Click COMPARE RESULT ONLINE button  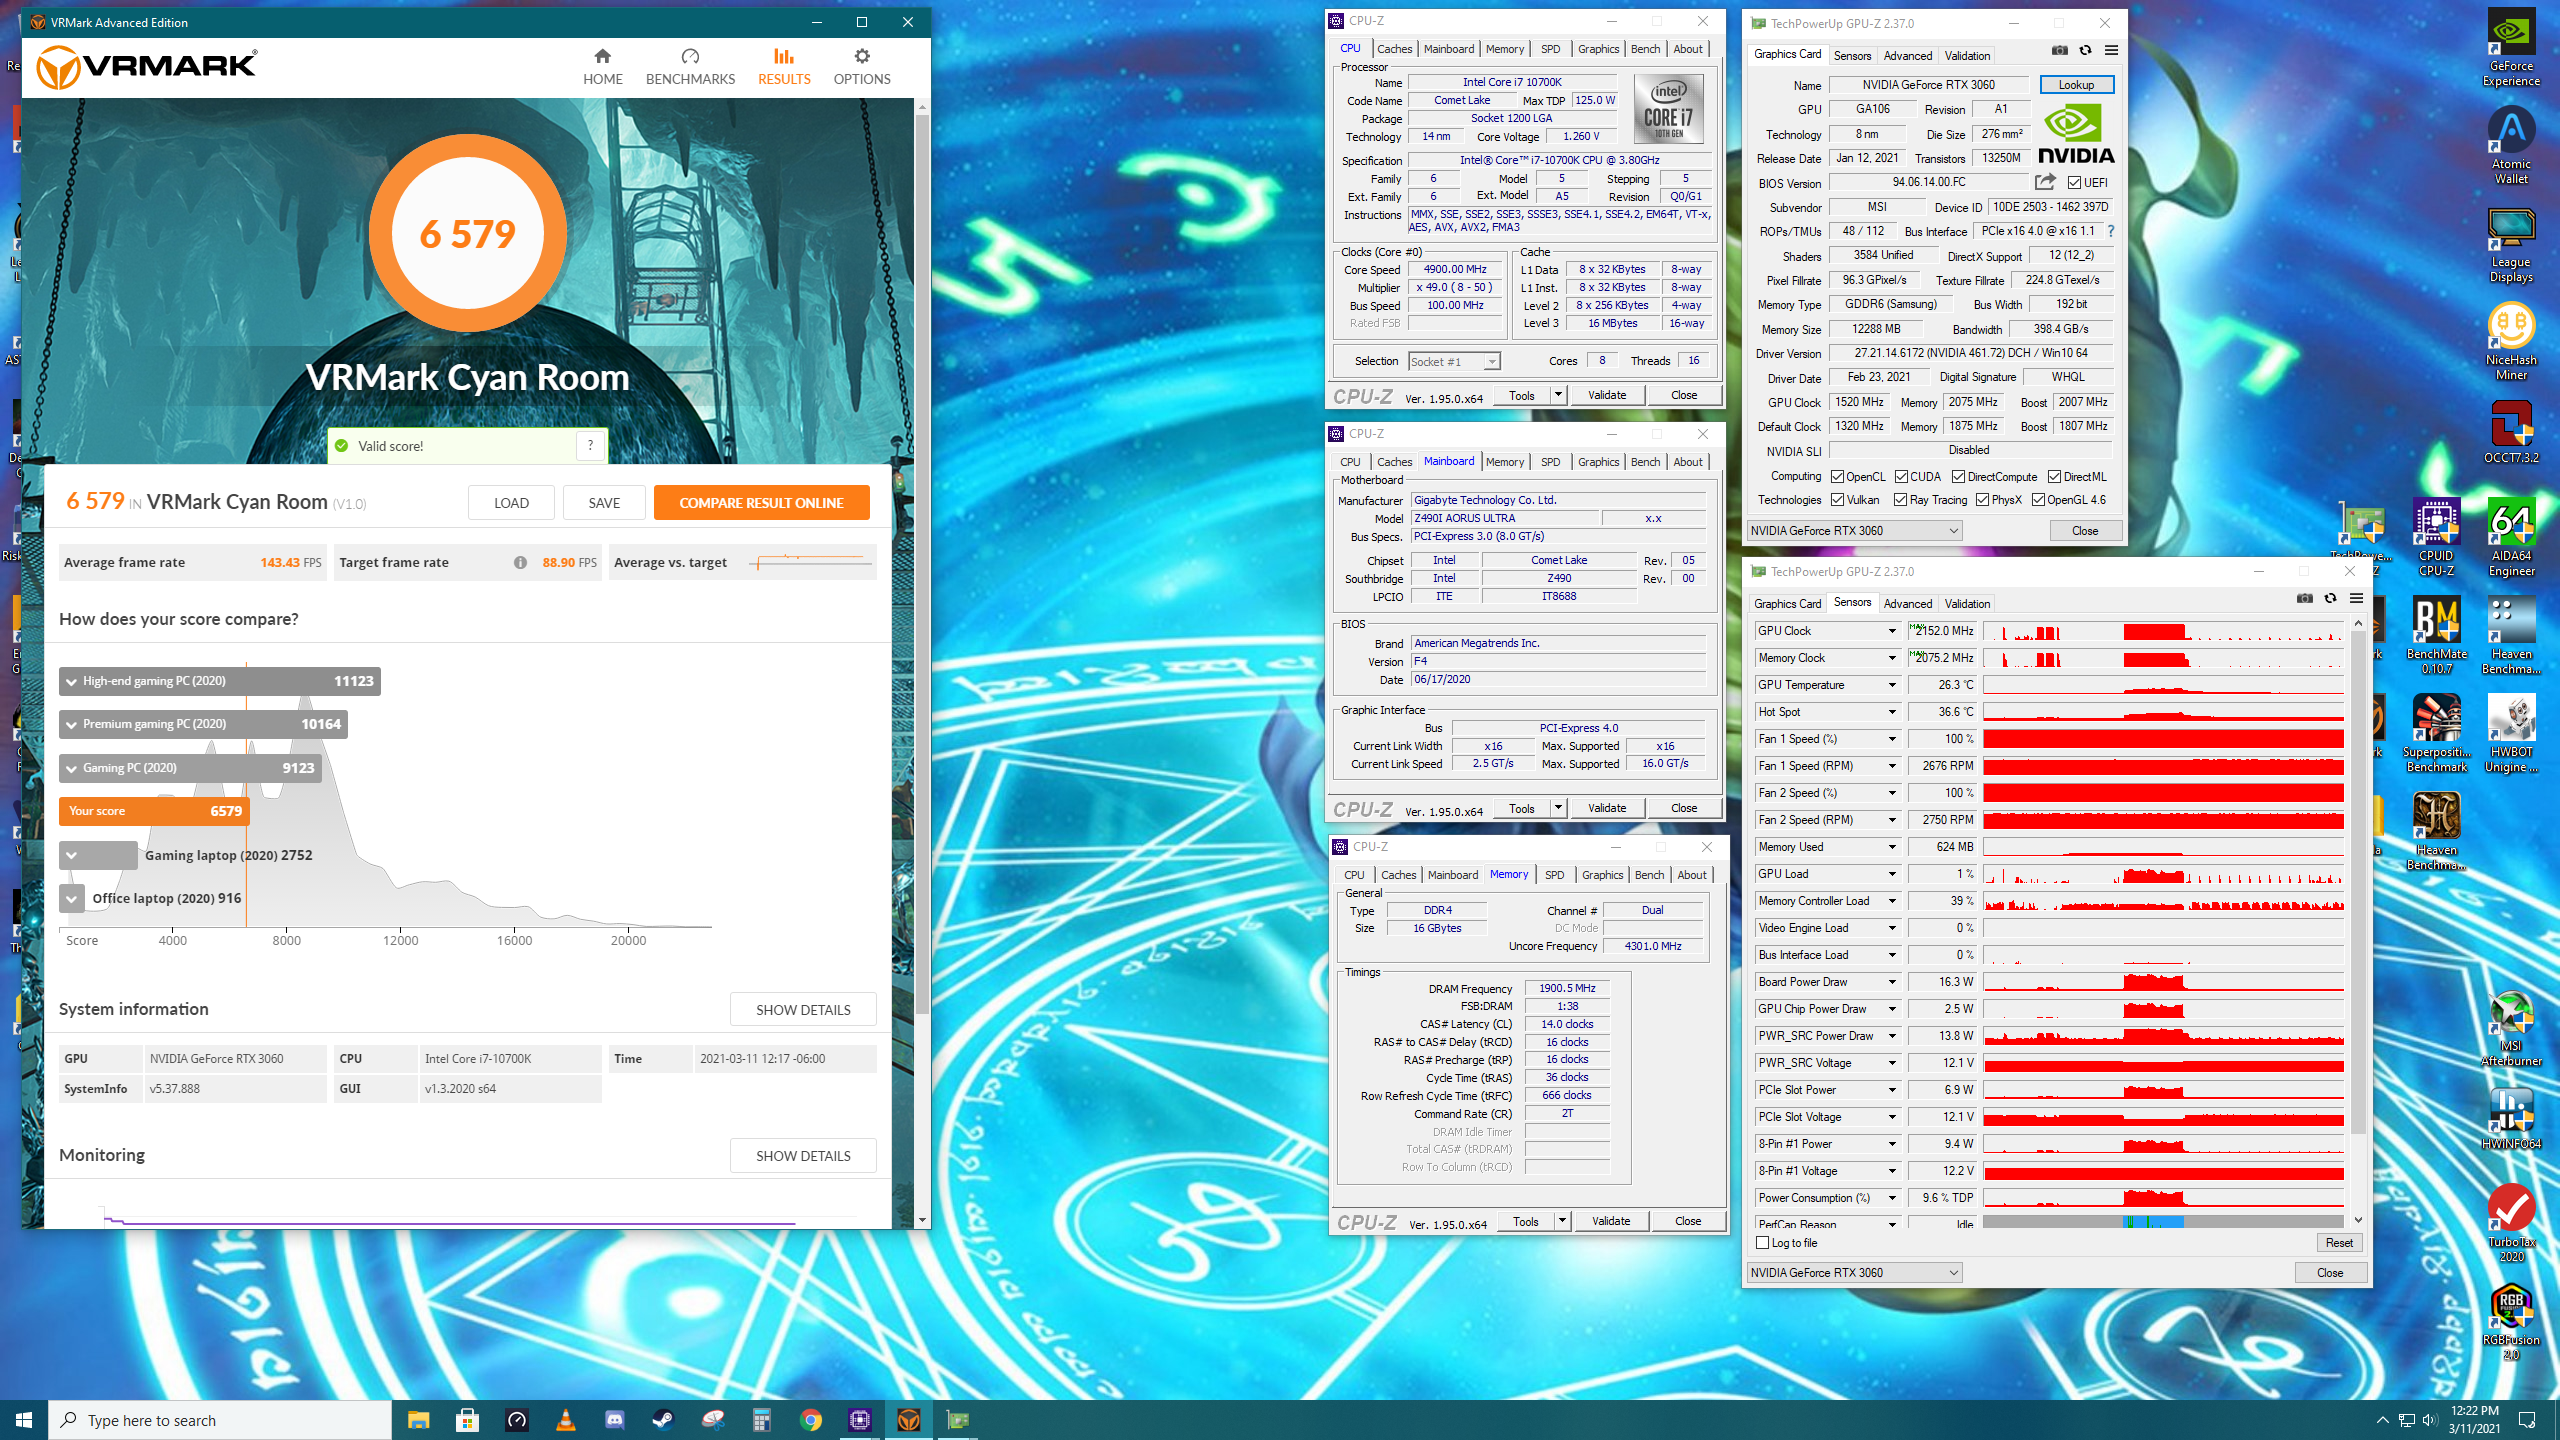coord(761,503)
